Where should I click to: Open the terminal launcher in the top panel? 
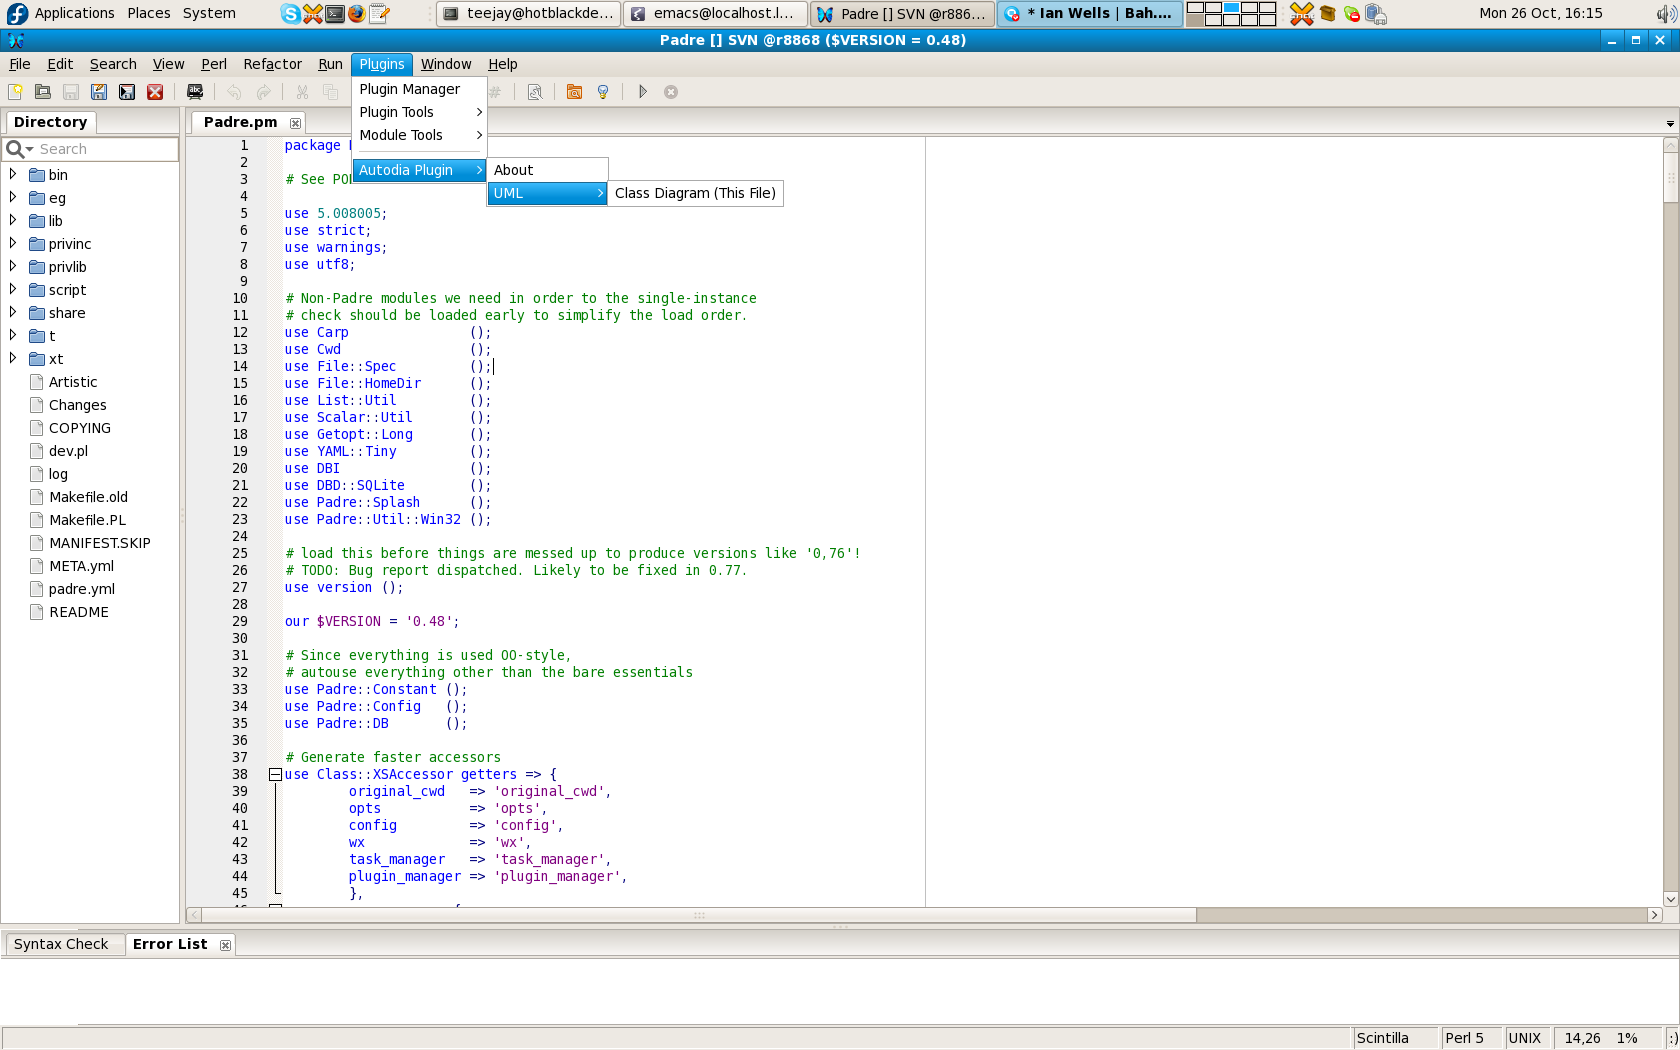[x=334, y=13]
